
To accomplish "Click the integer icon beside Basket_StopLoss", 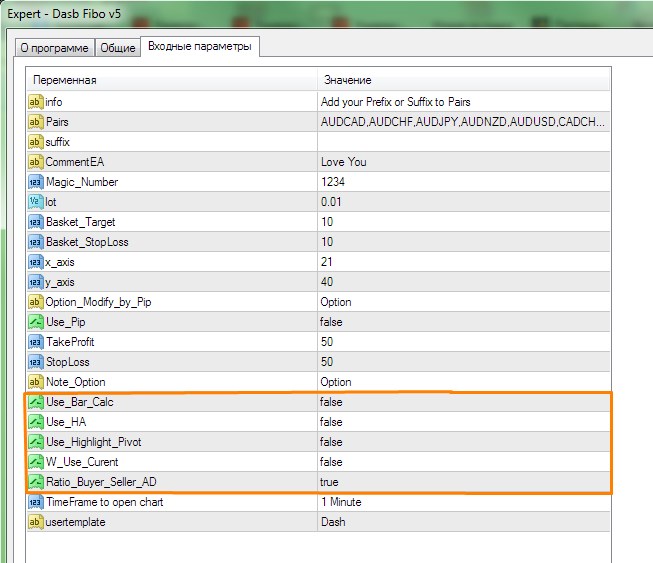I will pyautogui.click(x=36, y=242).
